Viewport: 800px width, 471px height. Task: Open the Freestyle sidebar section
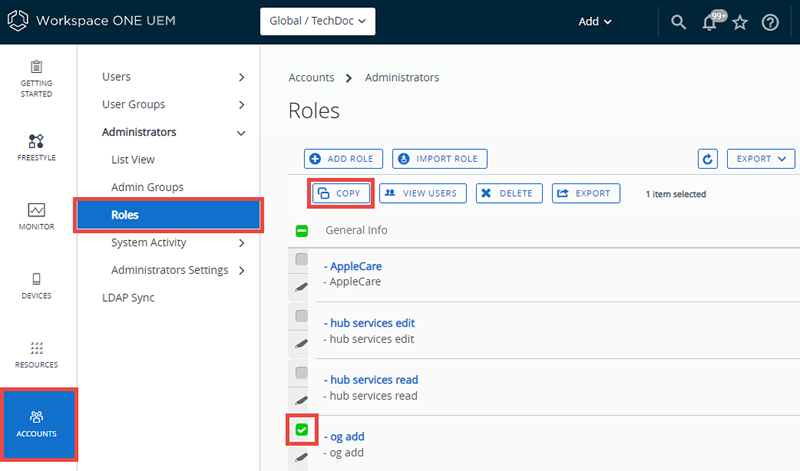pos(36,147)
